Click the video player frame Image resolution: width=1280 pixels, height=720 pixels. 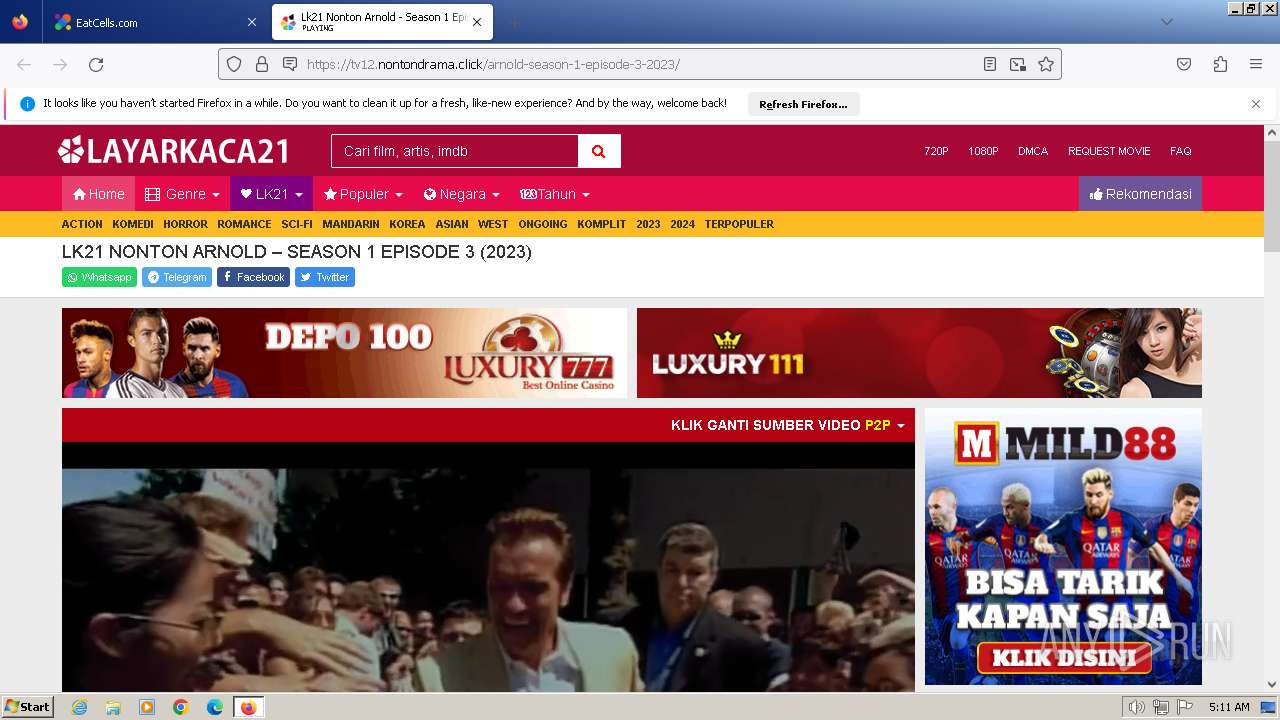point(488,567)
